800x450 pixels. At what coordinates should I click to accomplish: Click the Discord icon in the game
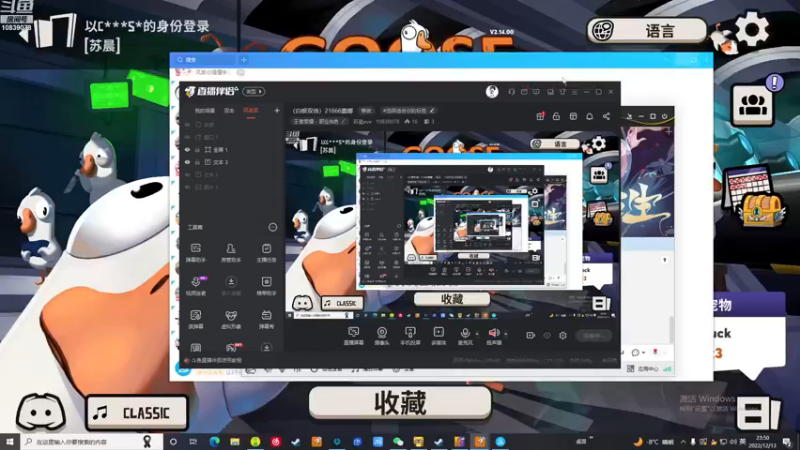[41, 411]
